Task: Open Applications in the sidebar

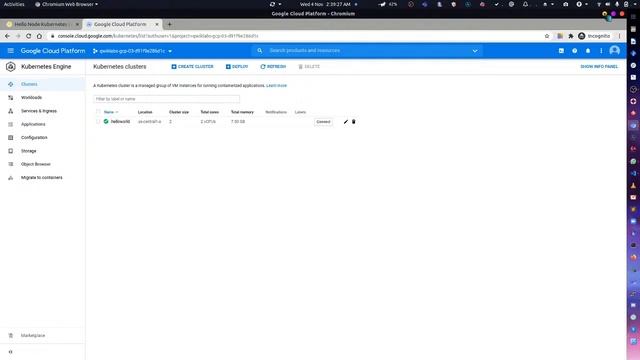Action: 33,124
